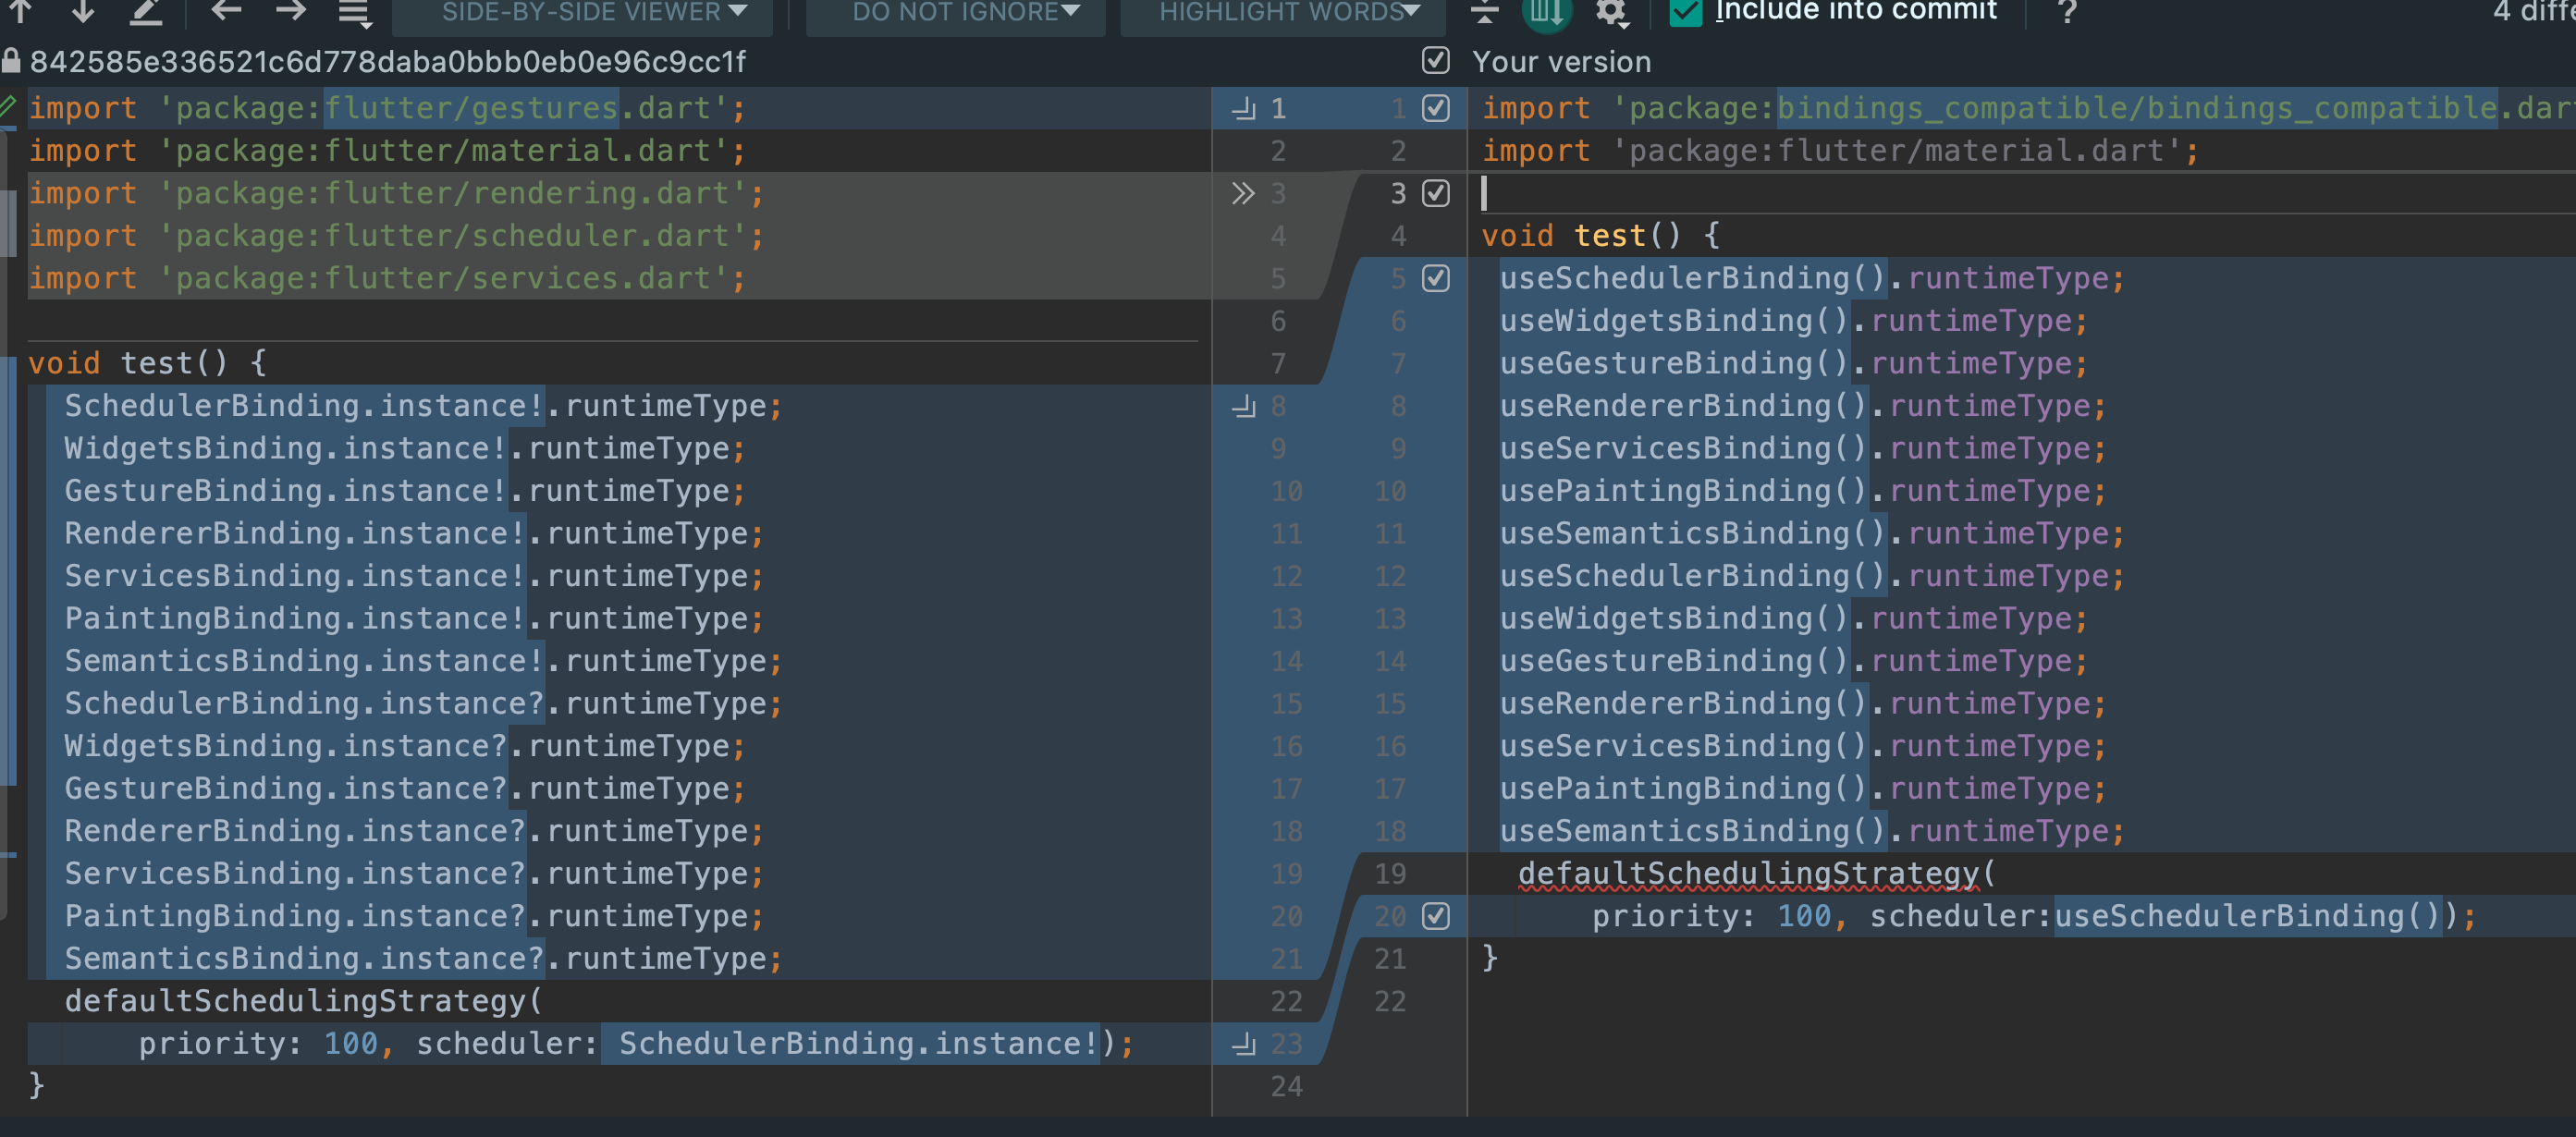This screenshot has width=2576, height=1137.
Task: Toggle line 1 change inclusion checkbox
Action: tap(1435, 108)
